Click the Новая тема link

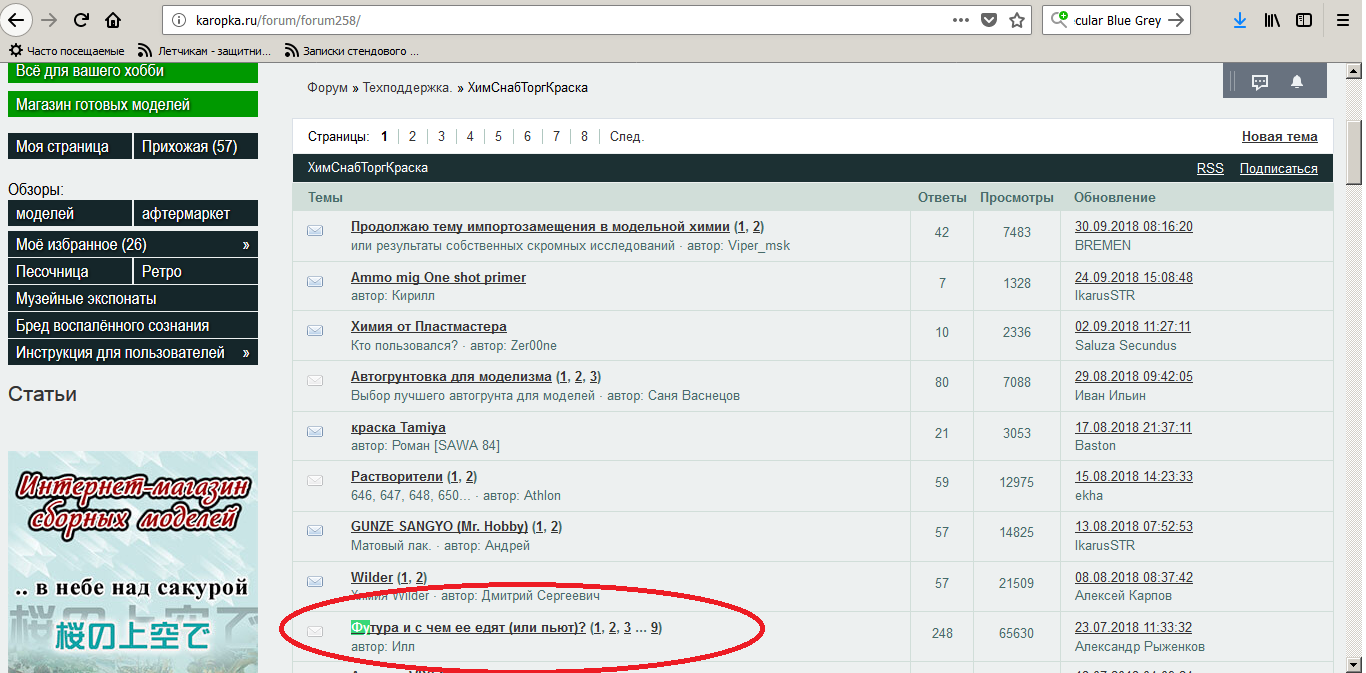(1279, 136)
